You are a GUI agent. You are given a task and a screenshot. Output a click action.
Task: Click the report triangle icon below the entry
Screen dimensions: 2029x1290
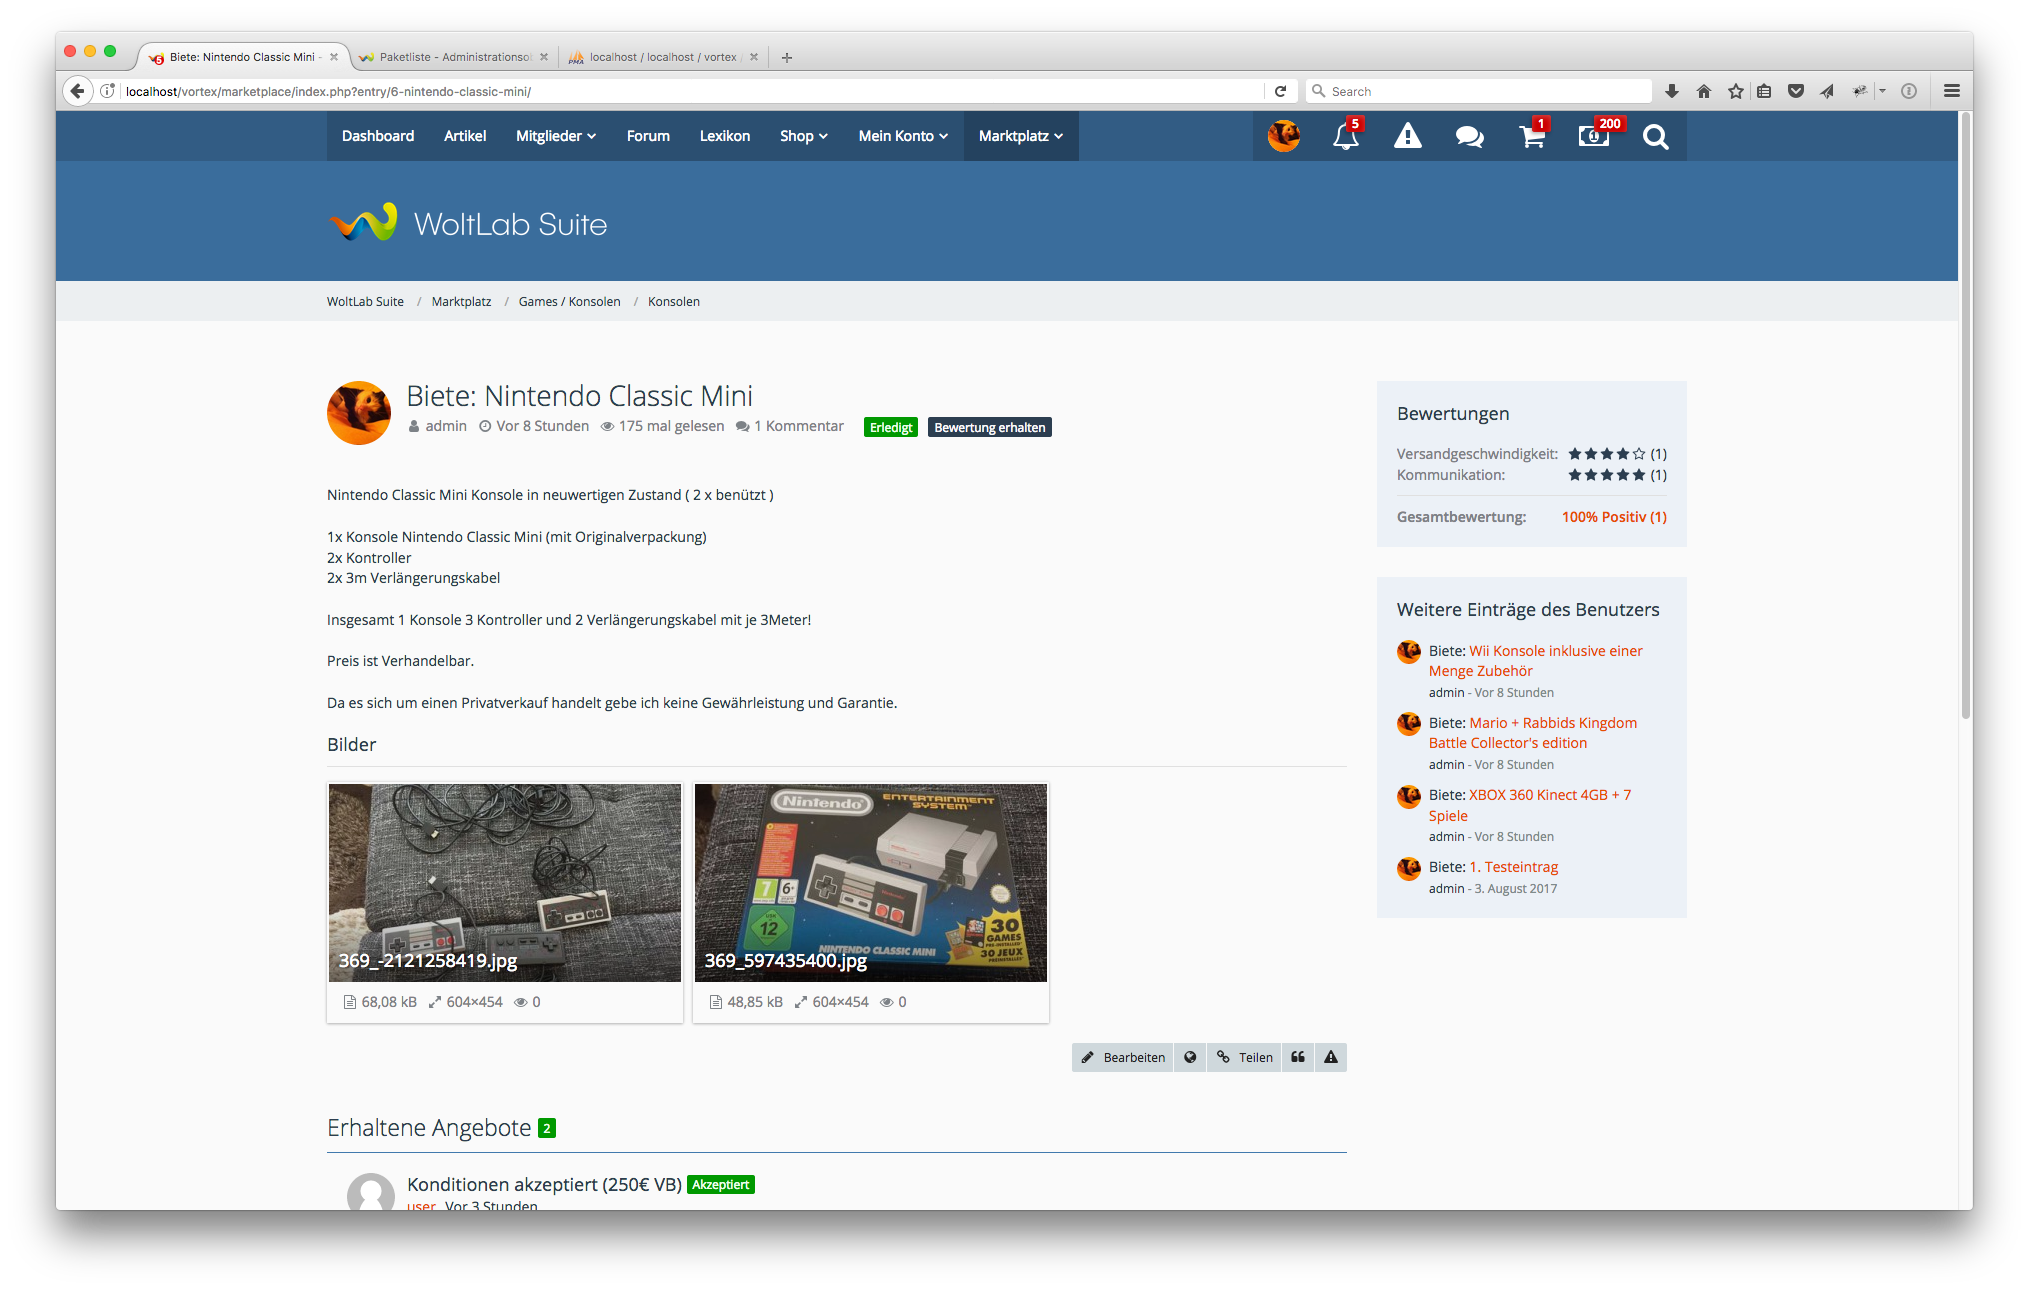point(1331,1057)
